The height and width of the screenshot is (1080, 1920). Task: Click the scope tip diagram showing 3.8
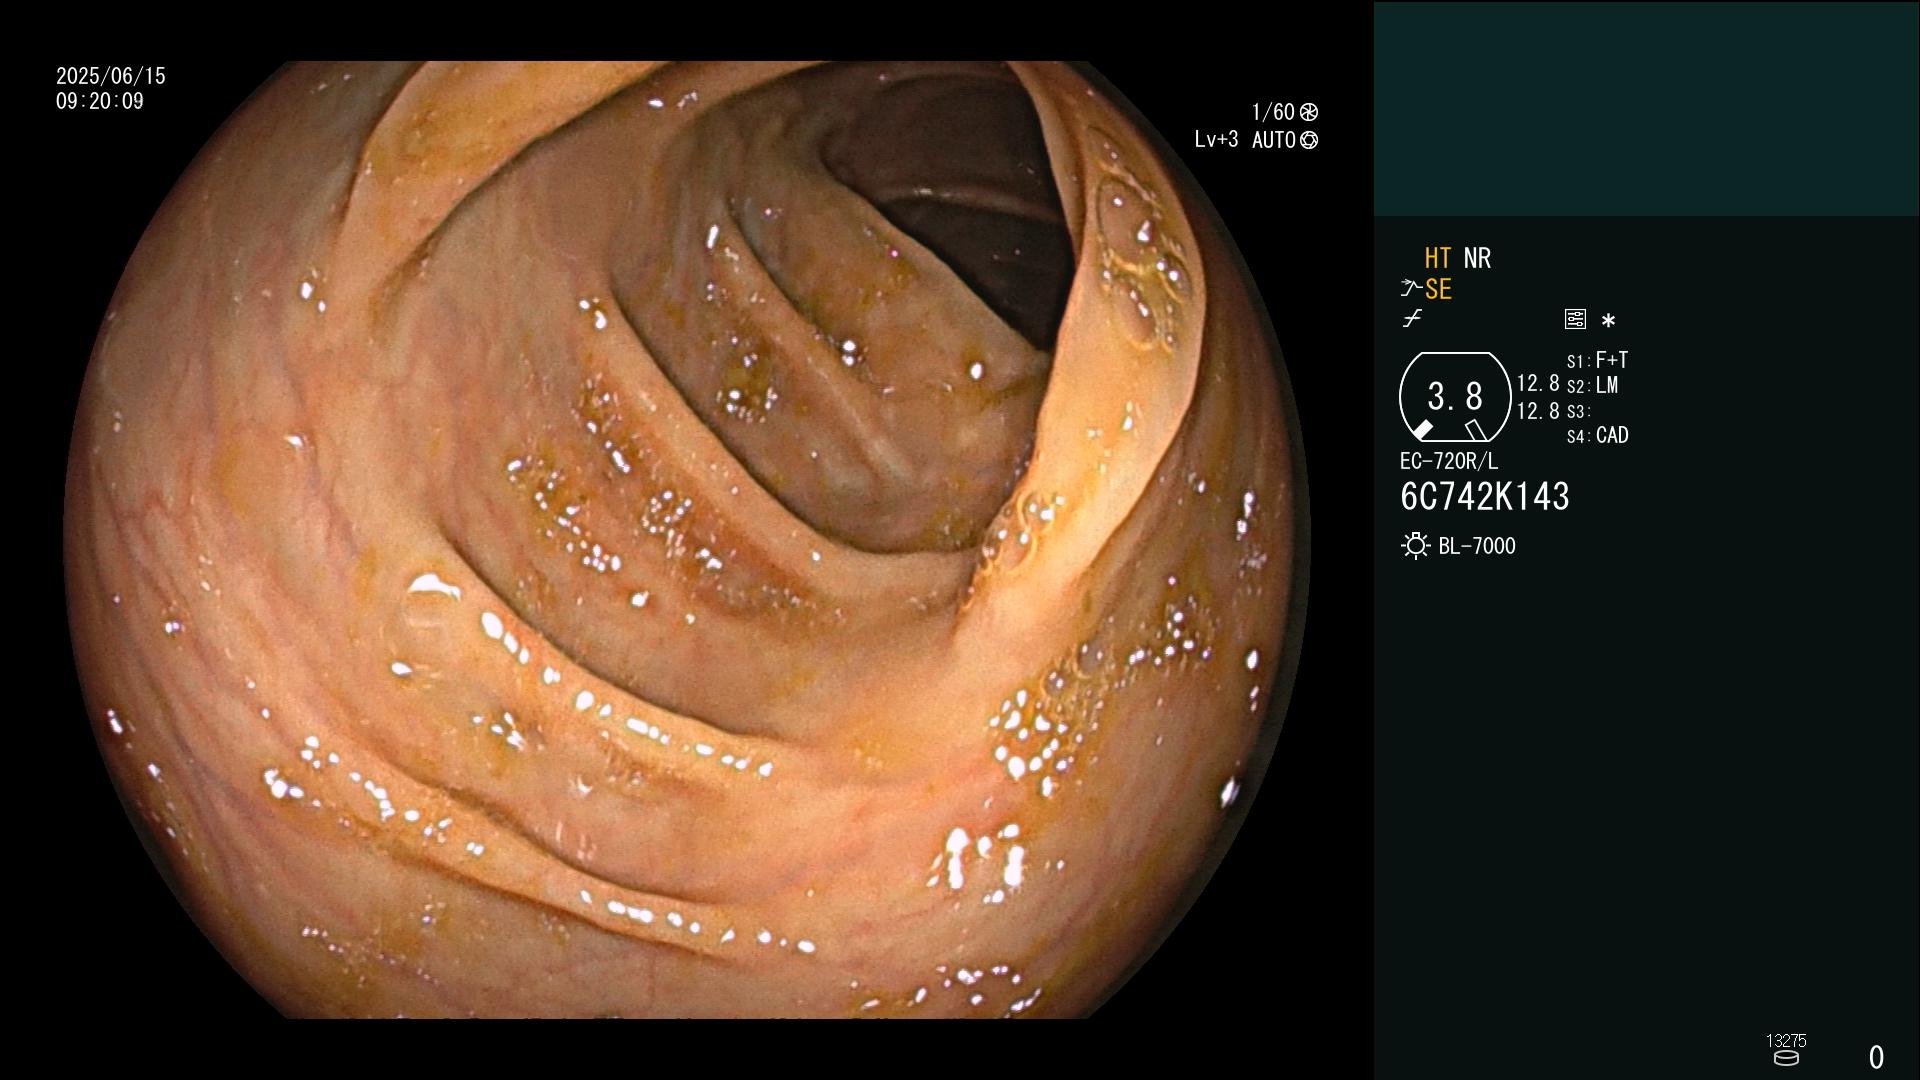1455,397
